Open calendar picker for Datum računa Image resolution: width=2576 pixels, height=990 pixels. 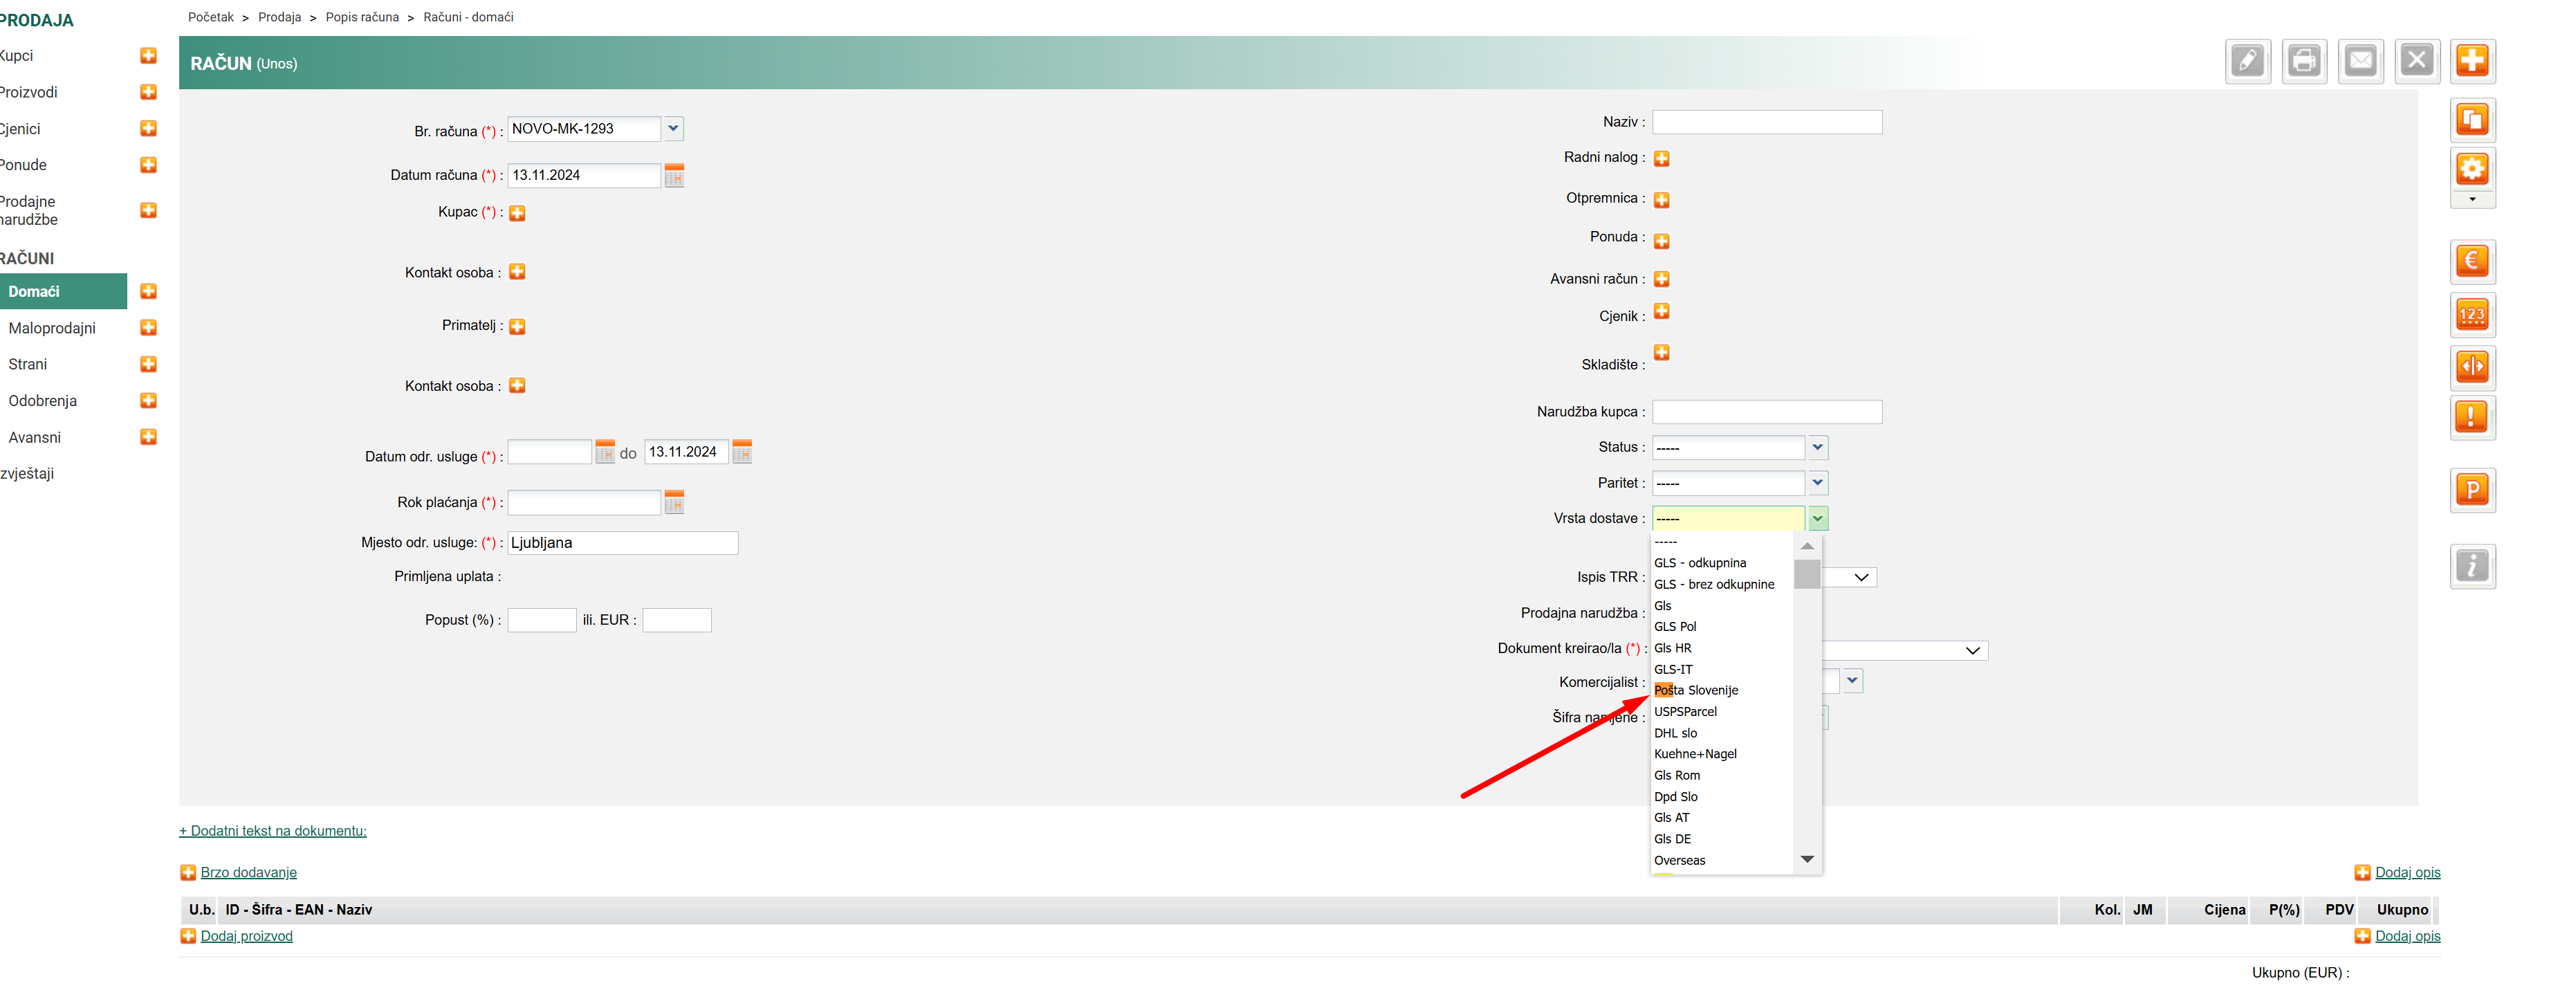click(674, 176)
